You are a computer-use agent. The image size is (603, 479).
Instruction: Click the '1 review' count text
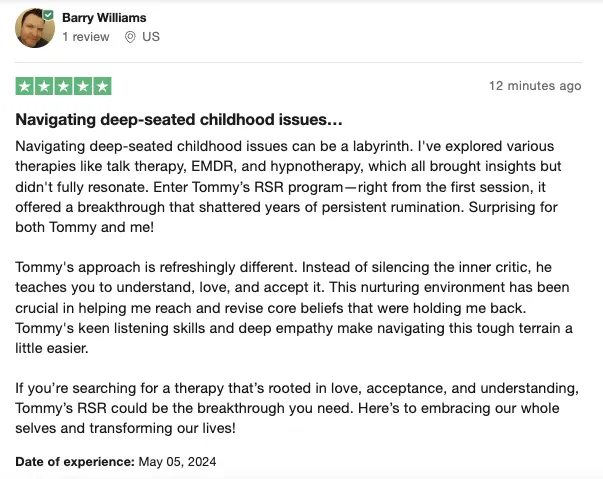click(86, 37)
